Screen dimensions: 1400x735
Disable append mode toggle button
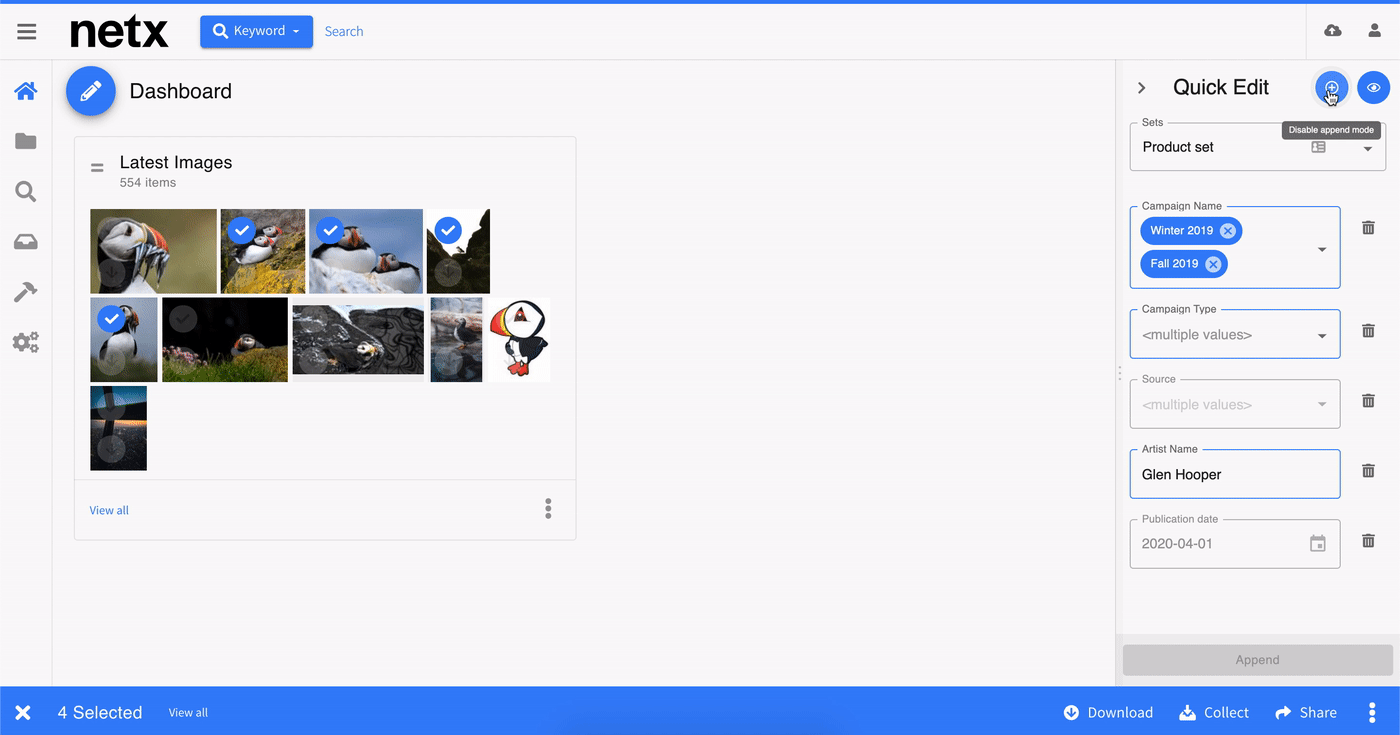1331,88
